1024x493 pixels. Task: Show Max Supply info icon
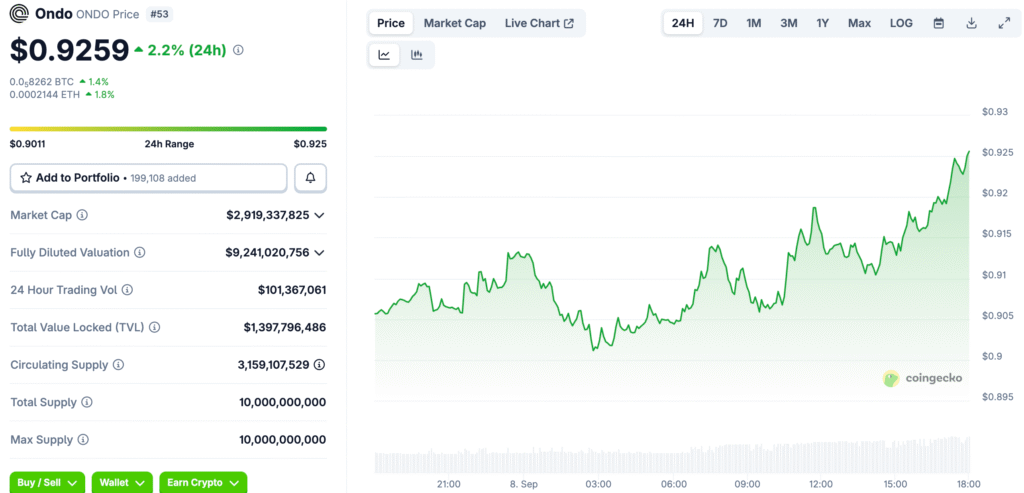(82, 440)
